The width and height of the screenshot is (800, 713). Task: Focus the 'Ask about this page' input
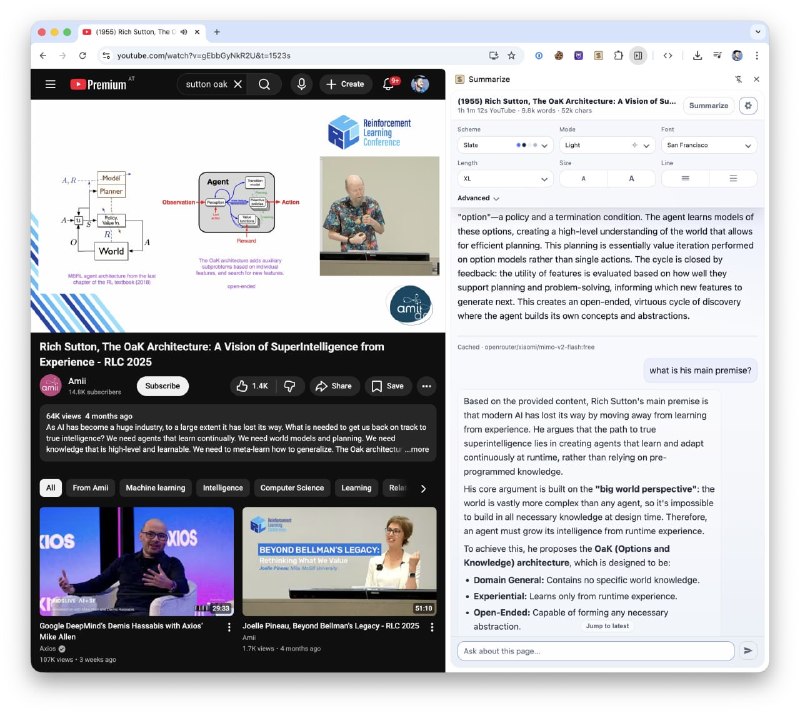[x=595, y=651]
